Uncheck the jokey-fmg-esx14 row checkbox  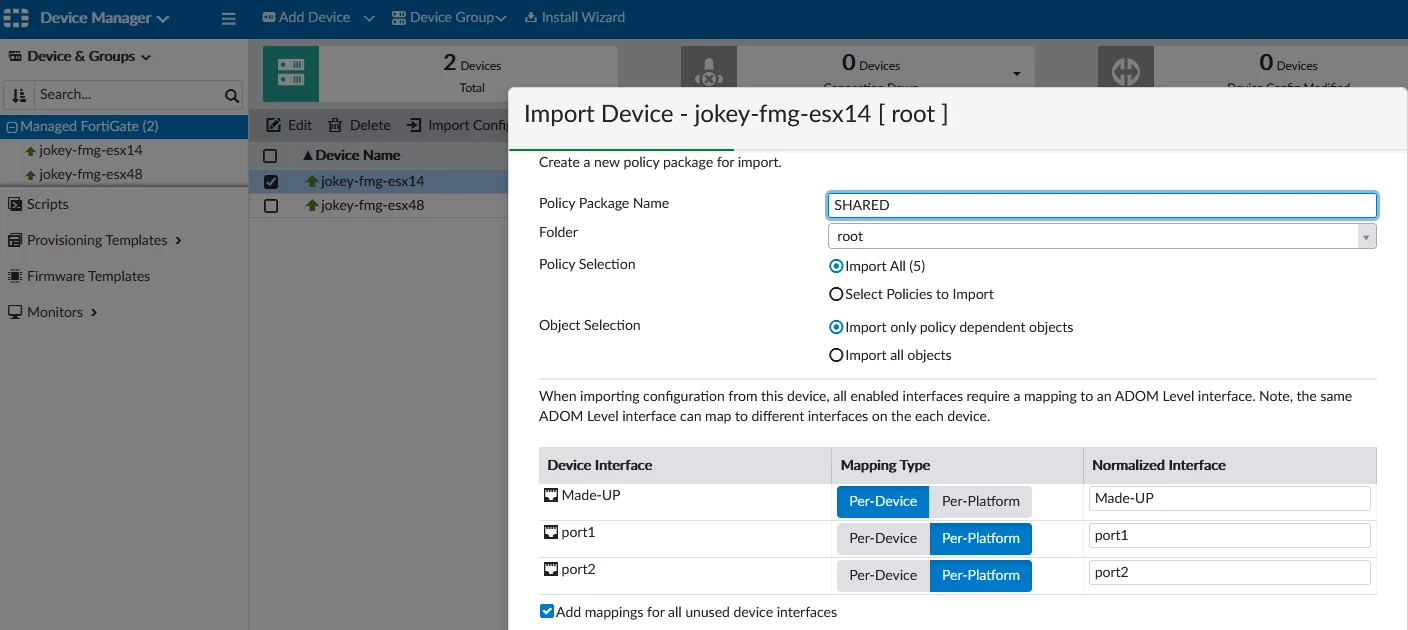270,182
